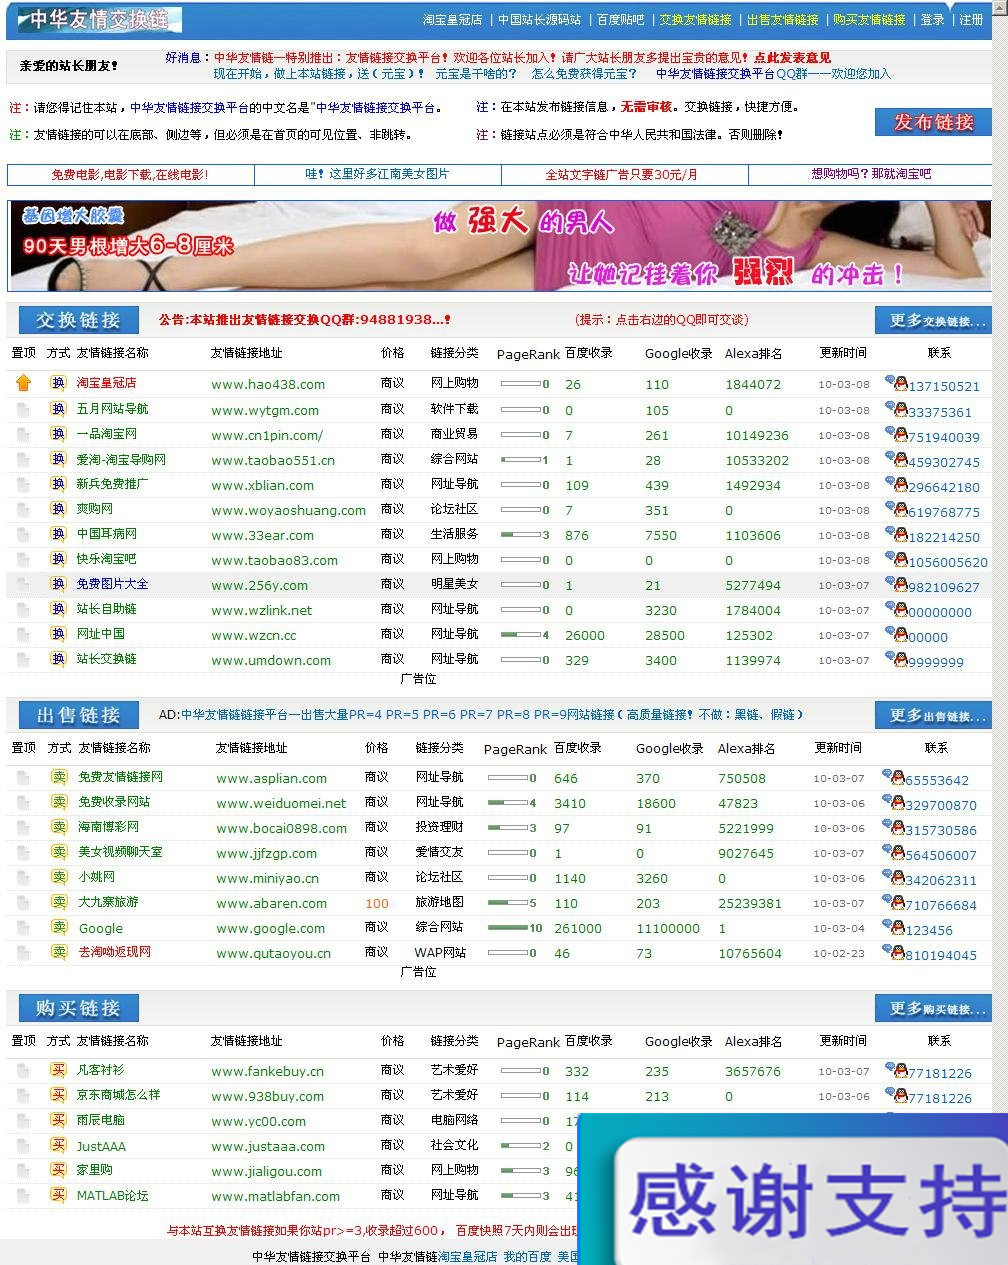Click the 快乐淘宝吧 link name

[106, 559]
